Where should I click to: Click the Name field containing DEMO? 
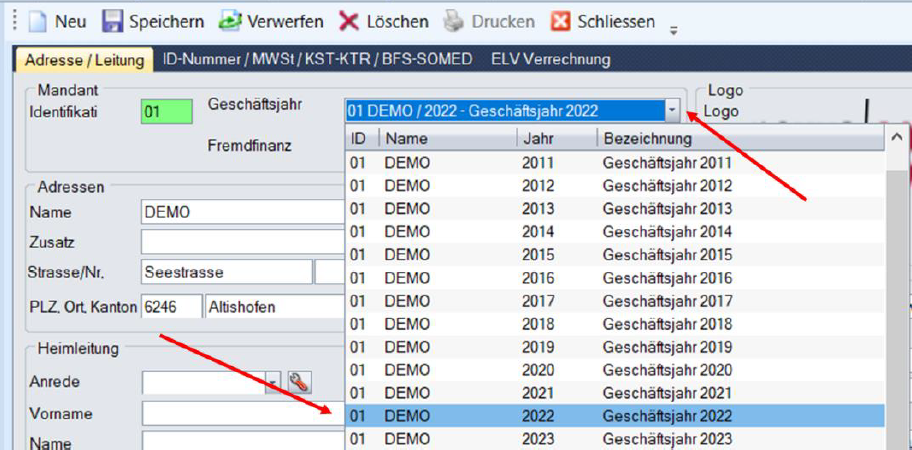click(x=243, y=212)
